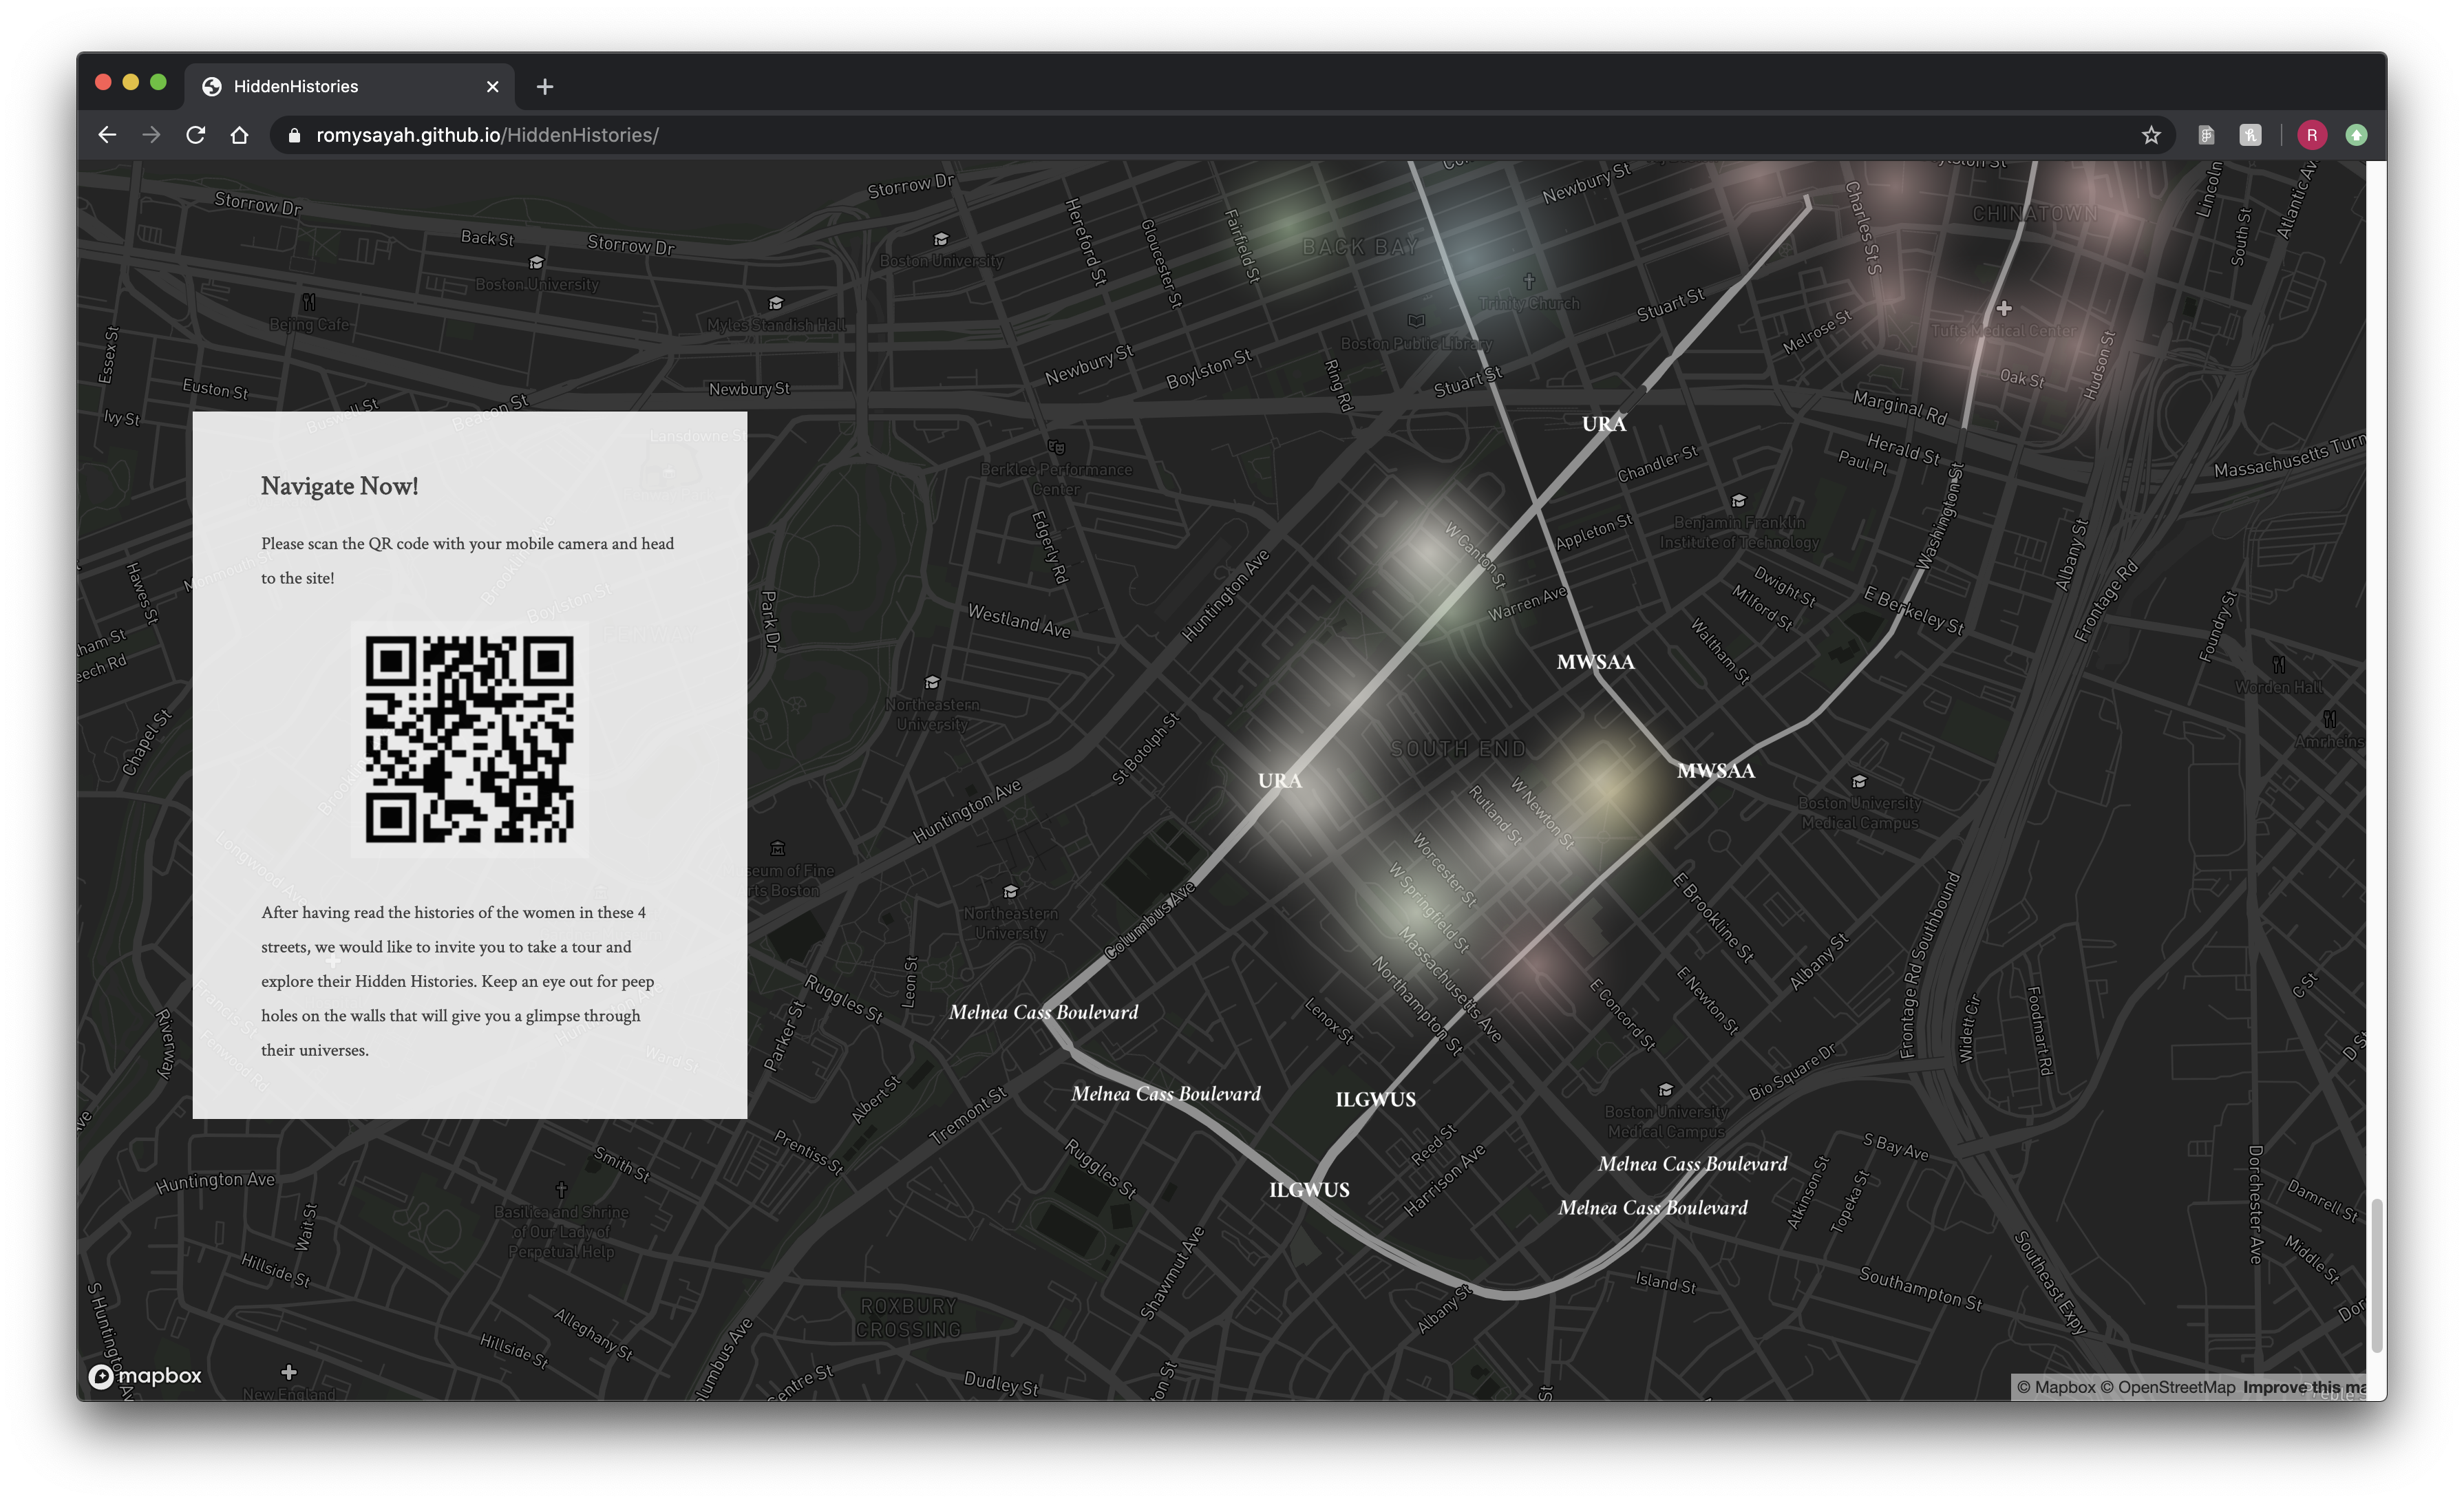The image size is (2464, 1503).
Task: Click the lower ILGWUS label
Action: (1309, 1190)
